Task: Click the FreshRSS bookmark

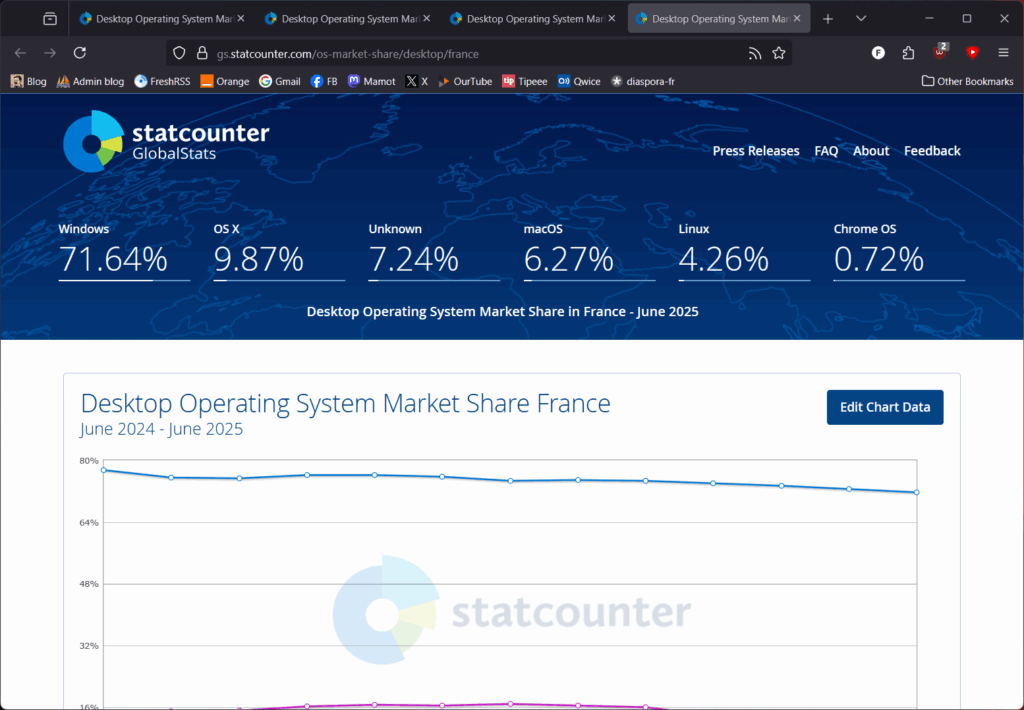Action: 162,81
